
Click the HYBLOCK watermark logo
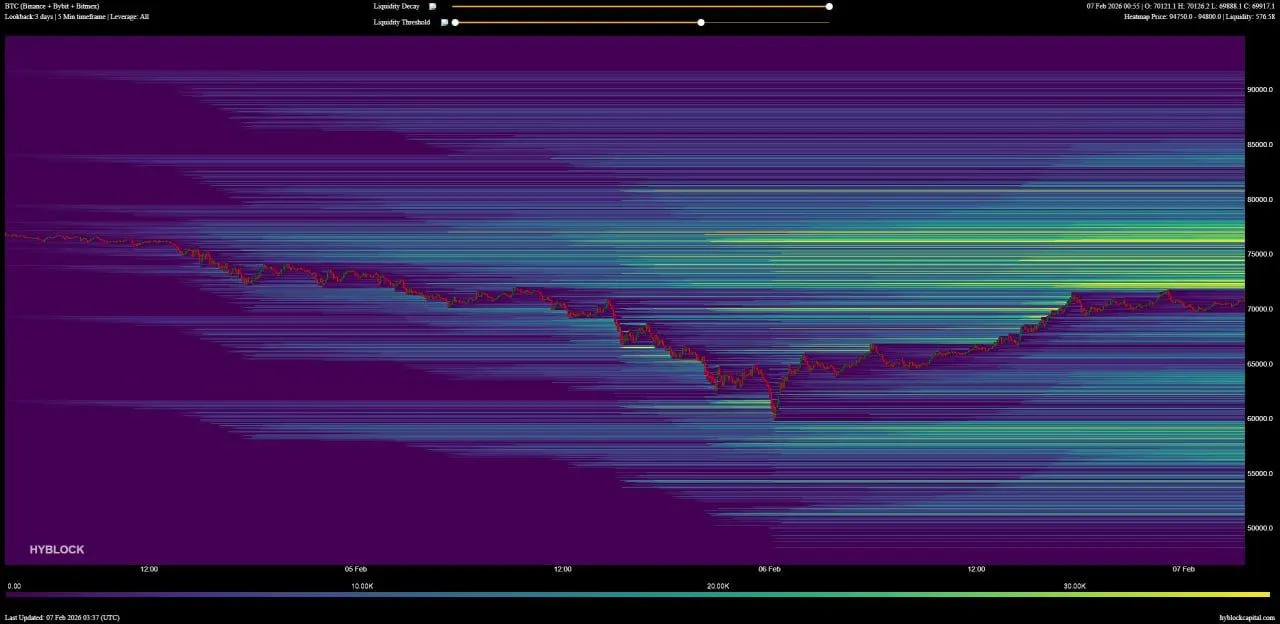point(57,550)
